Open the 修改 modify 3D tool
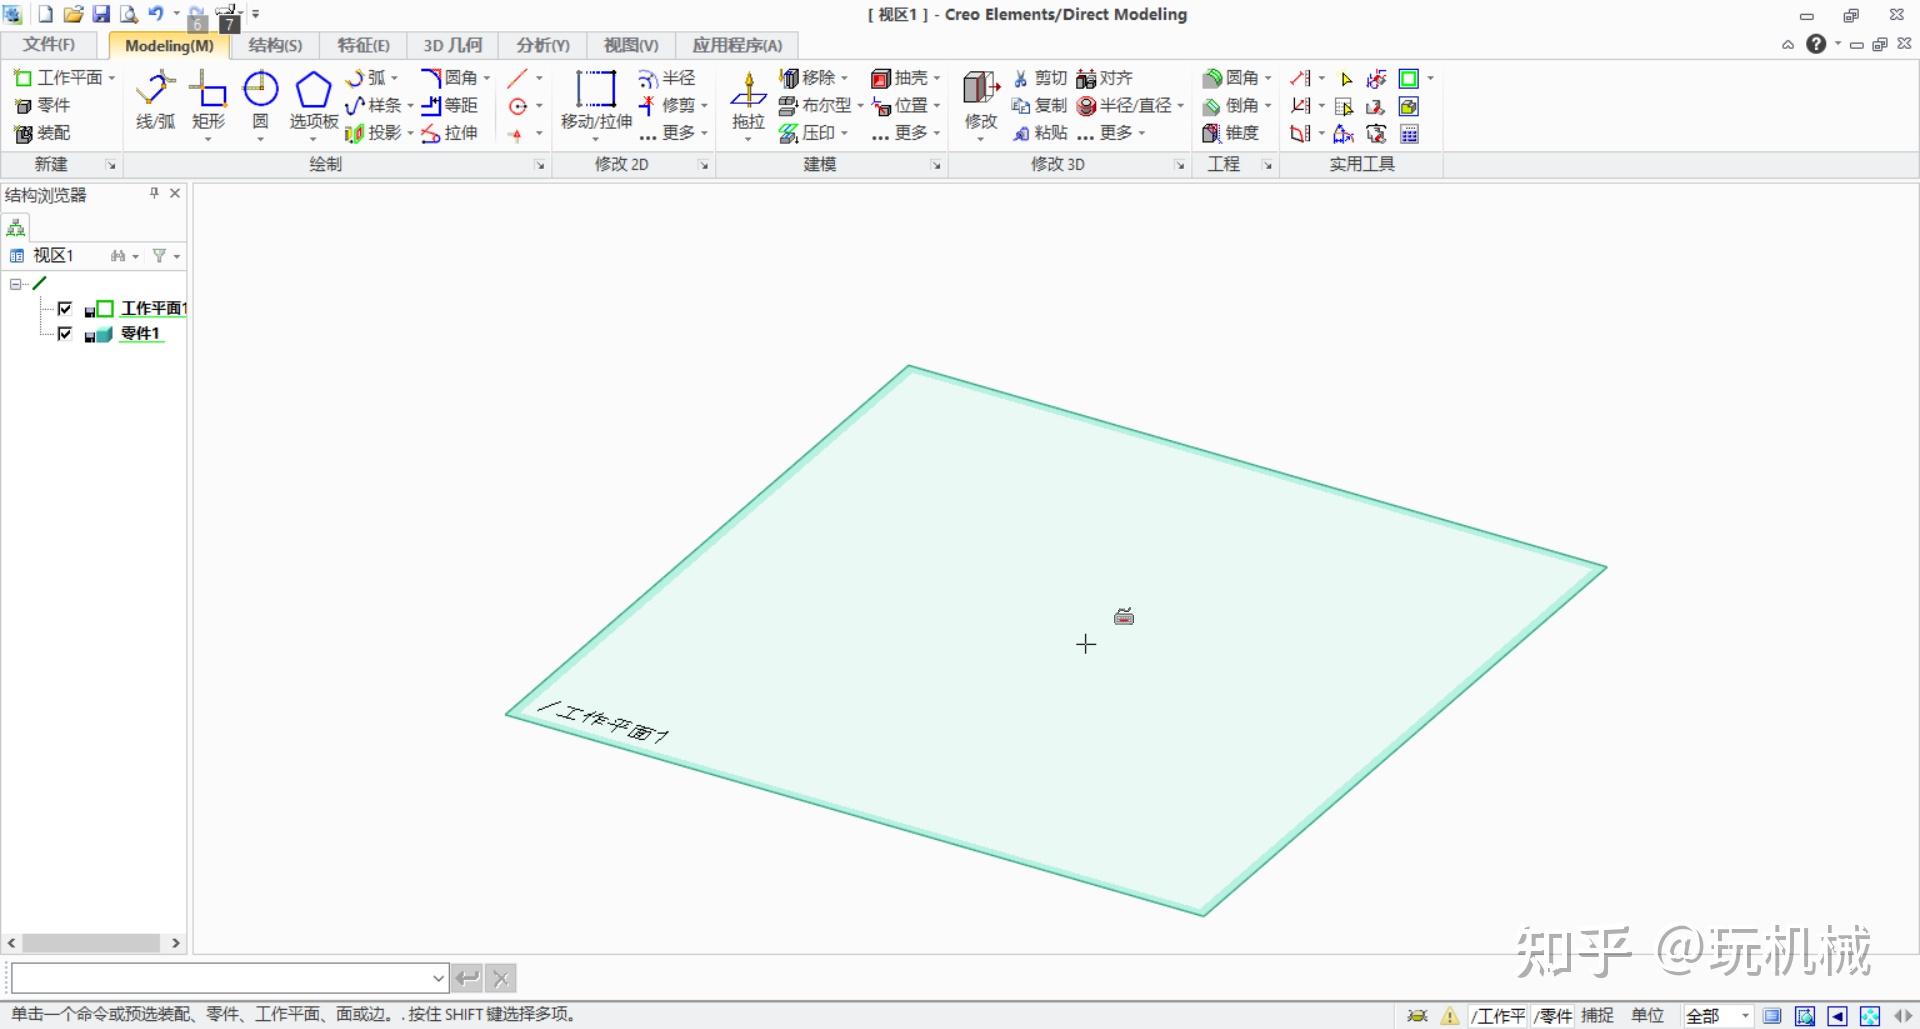The height and width of the screenshot is (1029, 1920). [980, 100]
